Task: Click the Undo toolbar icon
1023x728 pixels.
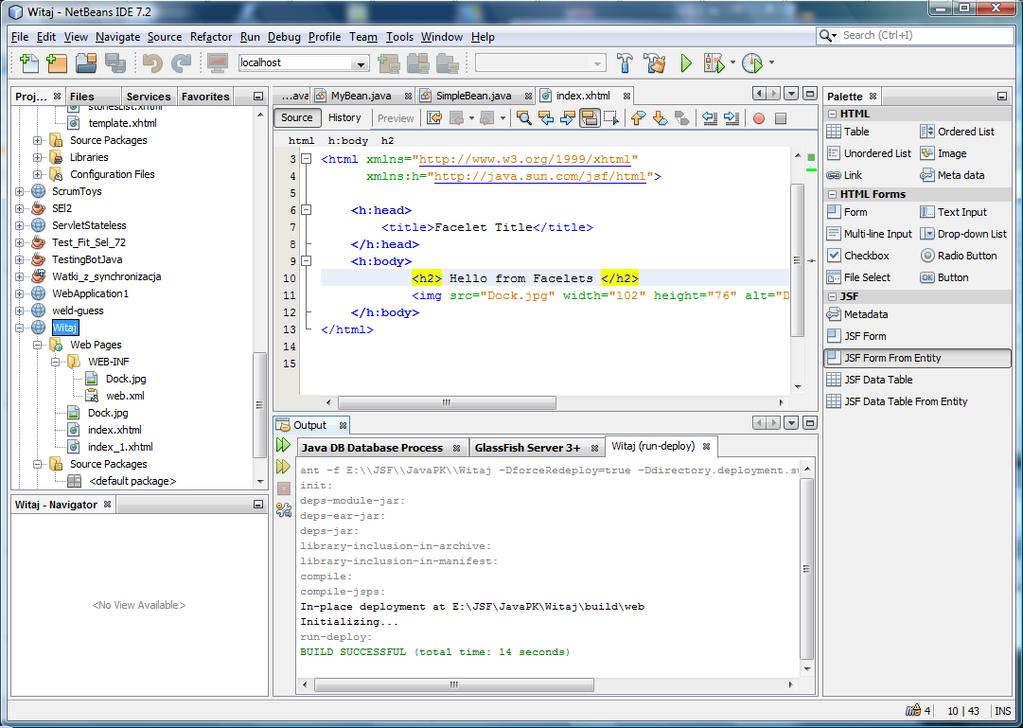Action: pos(153,63)
